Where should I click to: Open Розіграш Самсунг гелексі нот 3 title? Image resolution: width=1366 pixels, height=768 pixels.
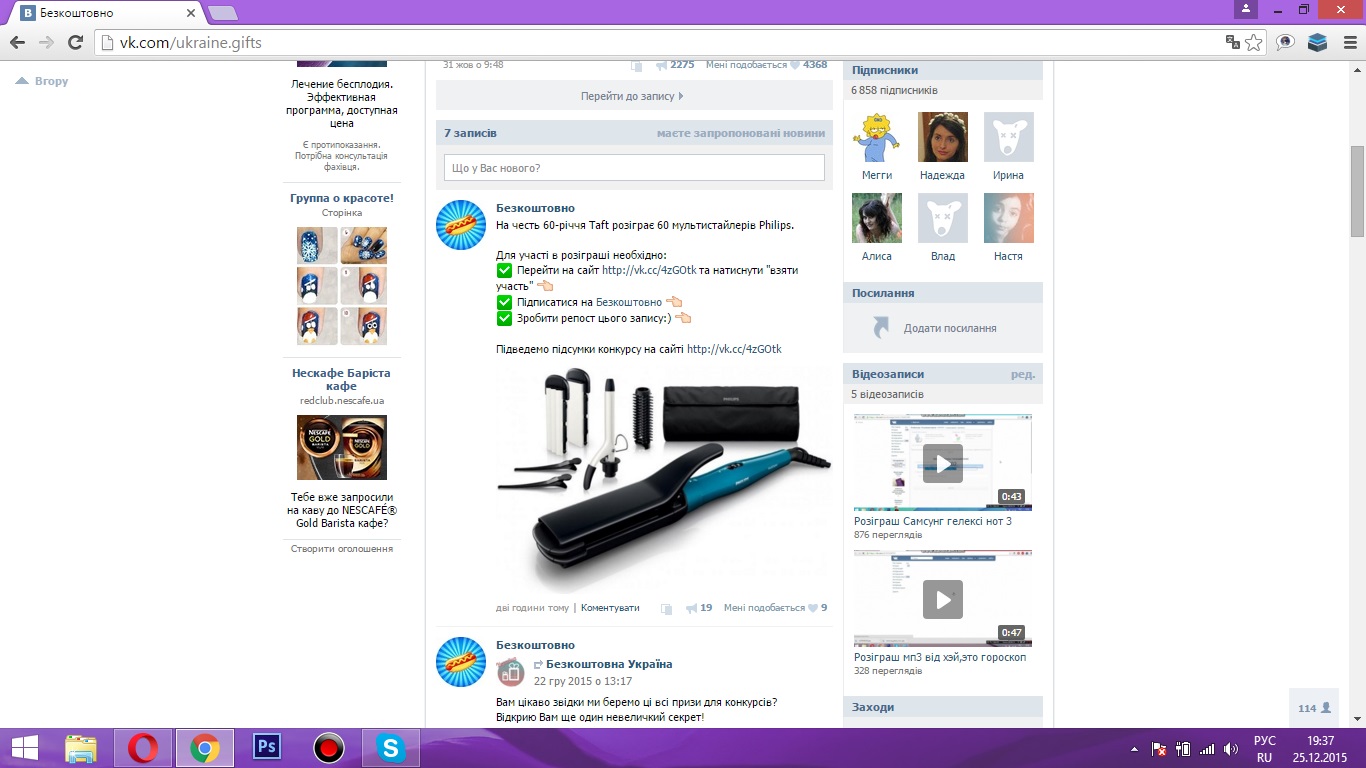[933, 521]
